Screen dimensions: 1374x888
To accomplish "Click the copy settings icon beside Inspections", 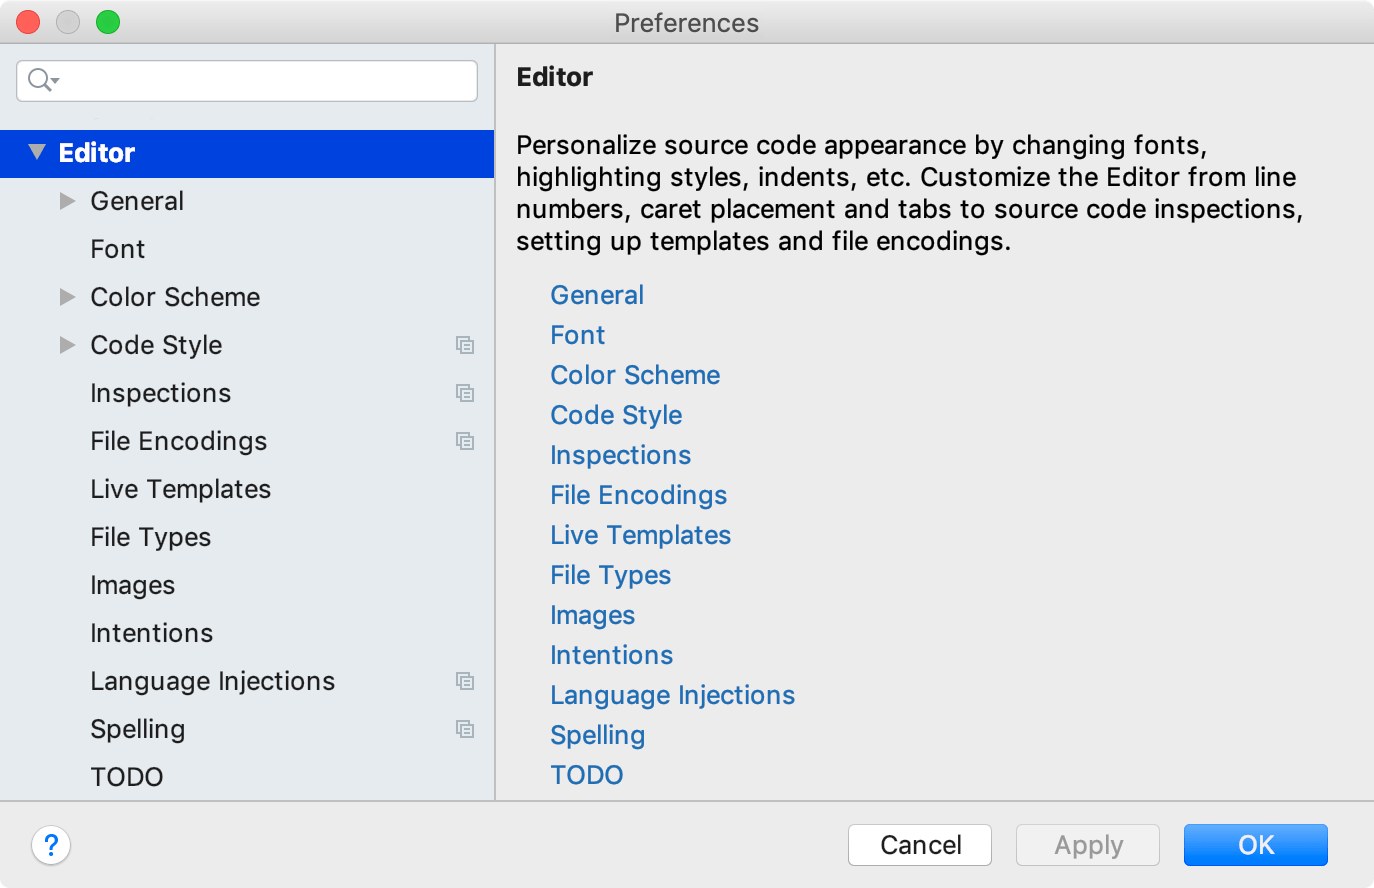I will [x=465, y=393].
